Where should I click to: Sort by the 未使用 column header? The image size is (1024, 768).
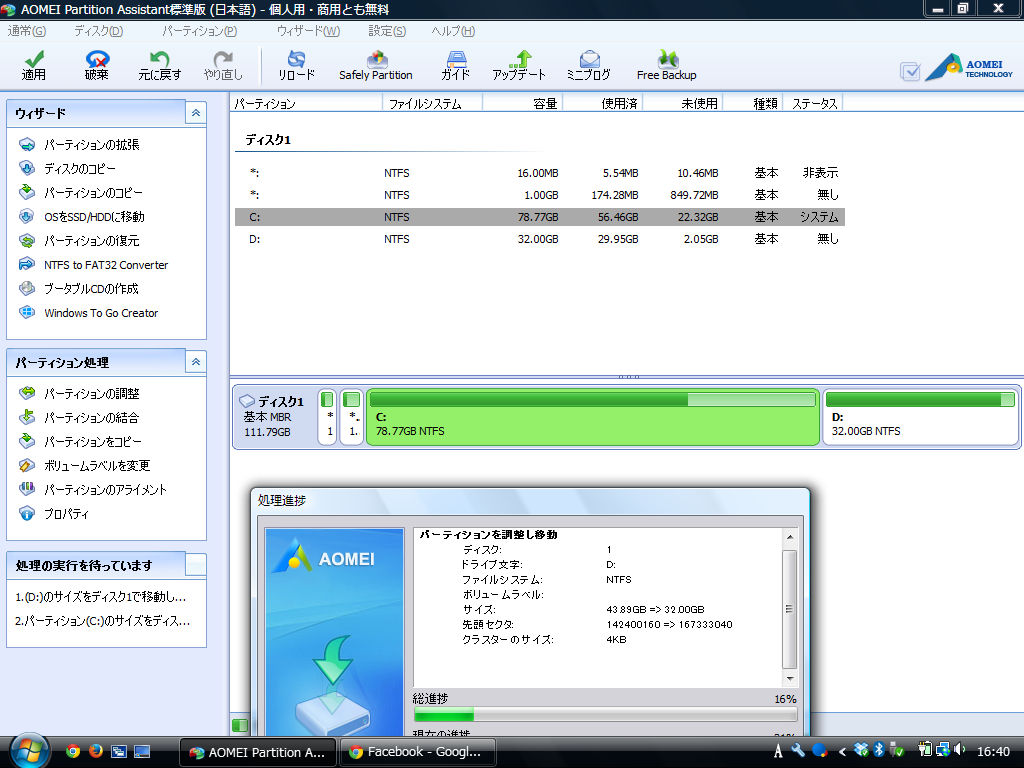click(683, 103)
